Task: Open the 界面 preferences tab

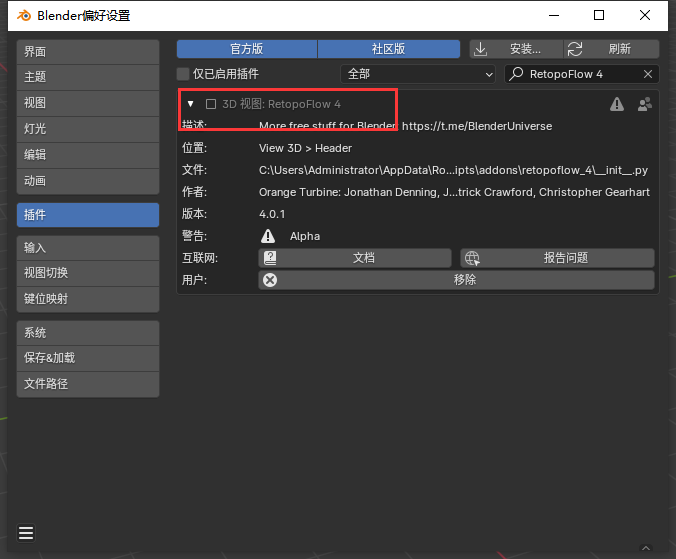Action: (88, 52)
